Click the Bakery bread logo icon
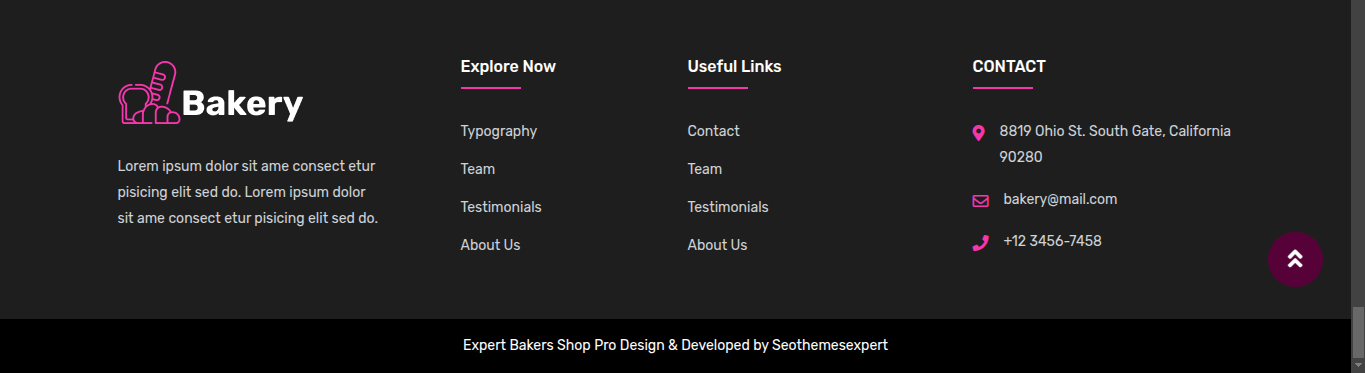Image resolution: width=1365 pixels, height=373 pixels. point(149,93)
